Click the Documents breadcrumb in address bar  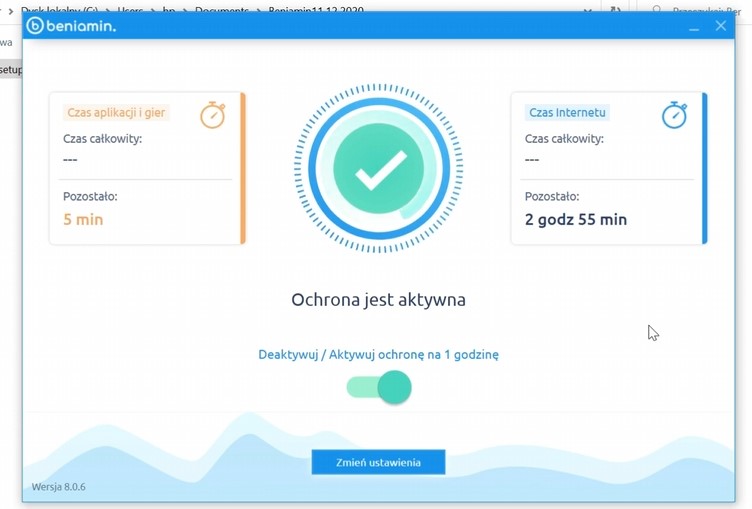(220, 10)
